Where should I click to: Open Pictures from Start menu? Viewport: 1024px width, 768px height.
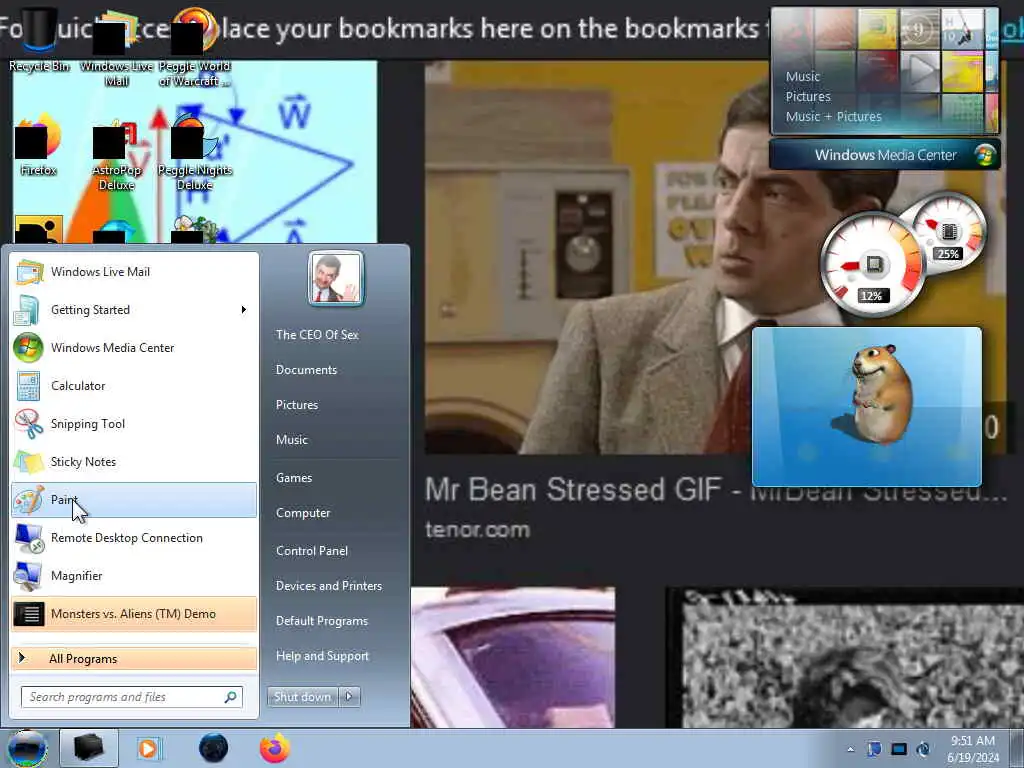(x=297, y=405)
